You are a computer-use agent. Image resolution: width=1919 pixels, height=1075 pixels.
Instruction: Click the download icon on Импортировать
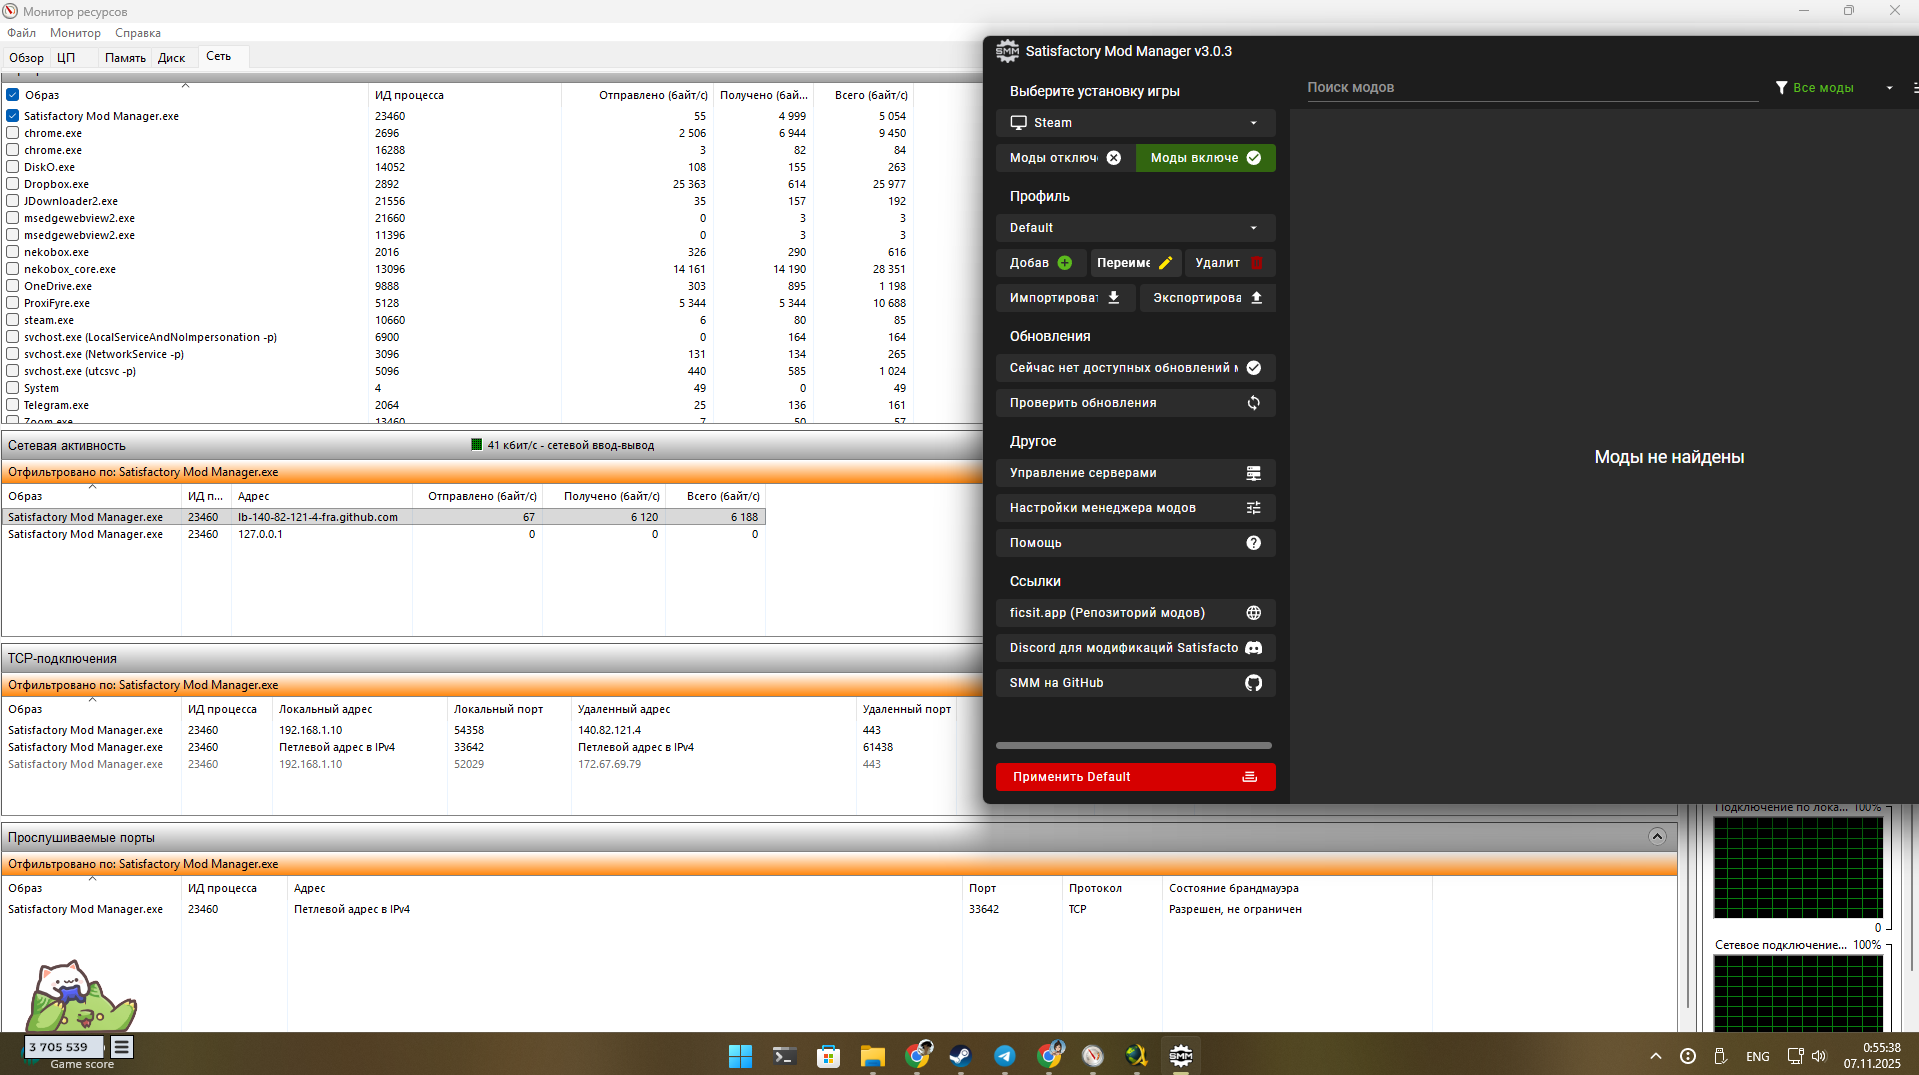[1113, 298]
